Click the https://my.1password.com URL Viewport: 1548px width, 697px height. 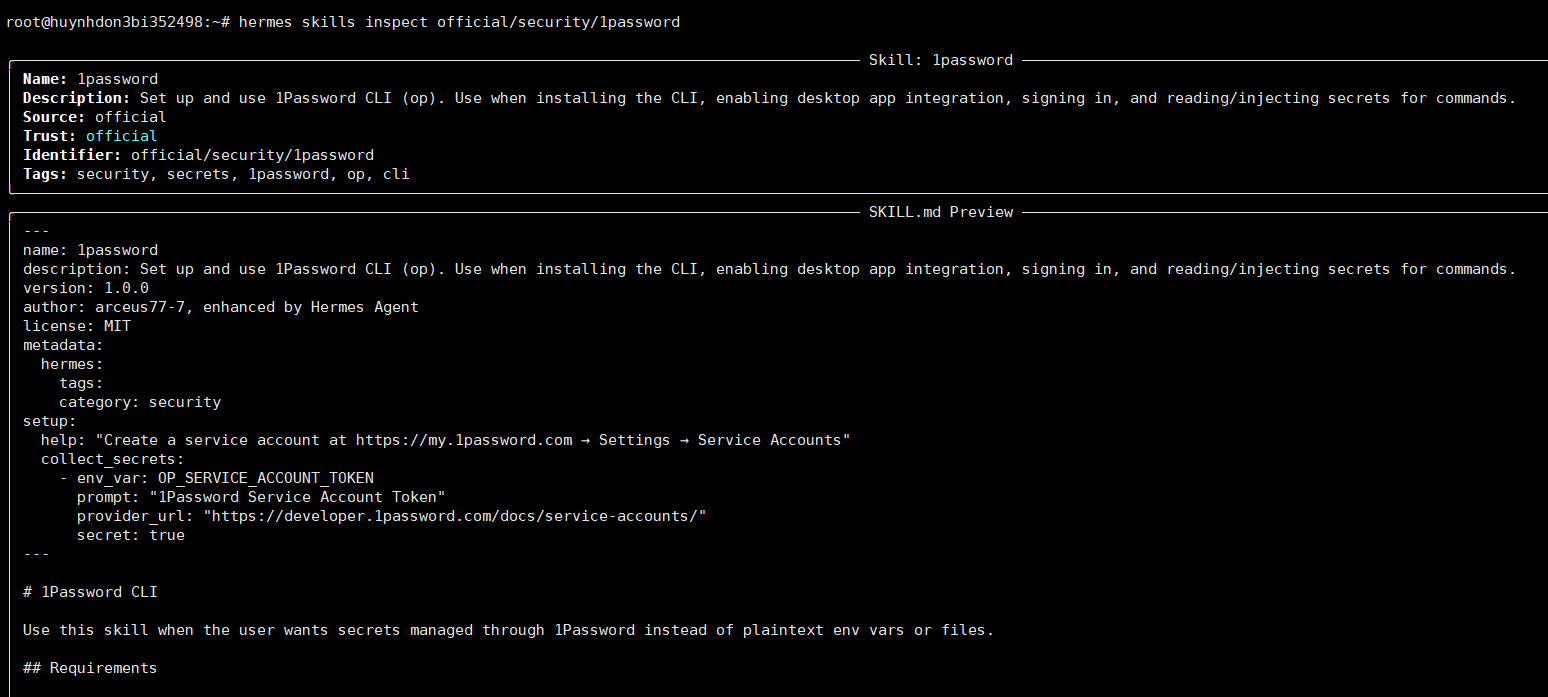point(464,440)
